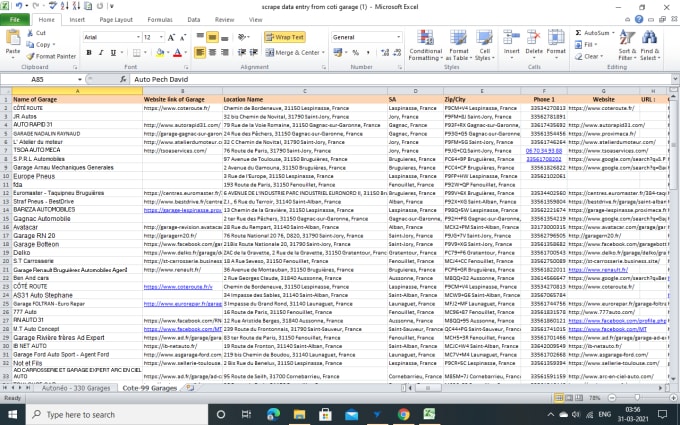Click the Sort & Filter icon
Image resolution: width=680 pixels, height=425 pixels.
click(x=627, y=38)
